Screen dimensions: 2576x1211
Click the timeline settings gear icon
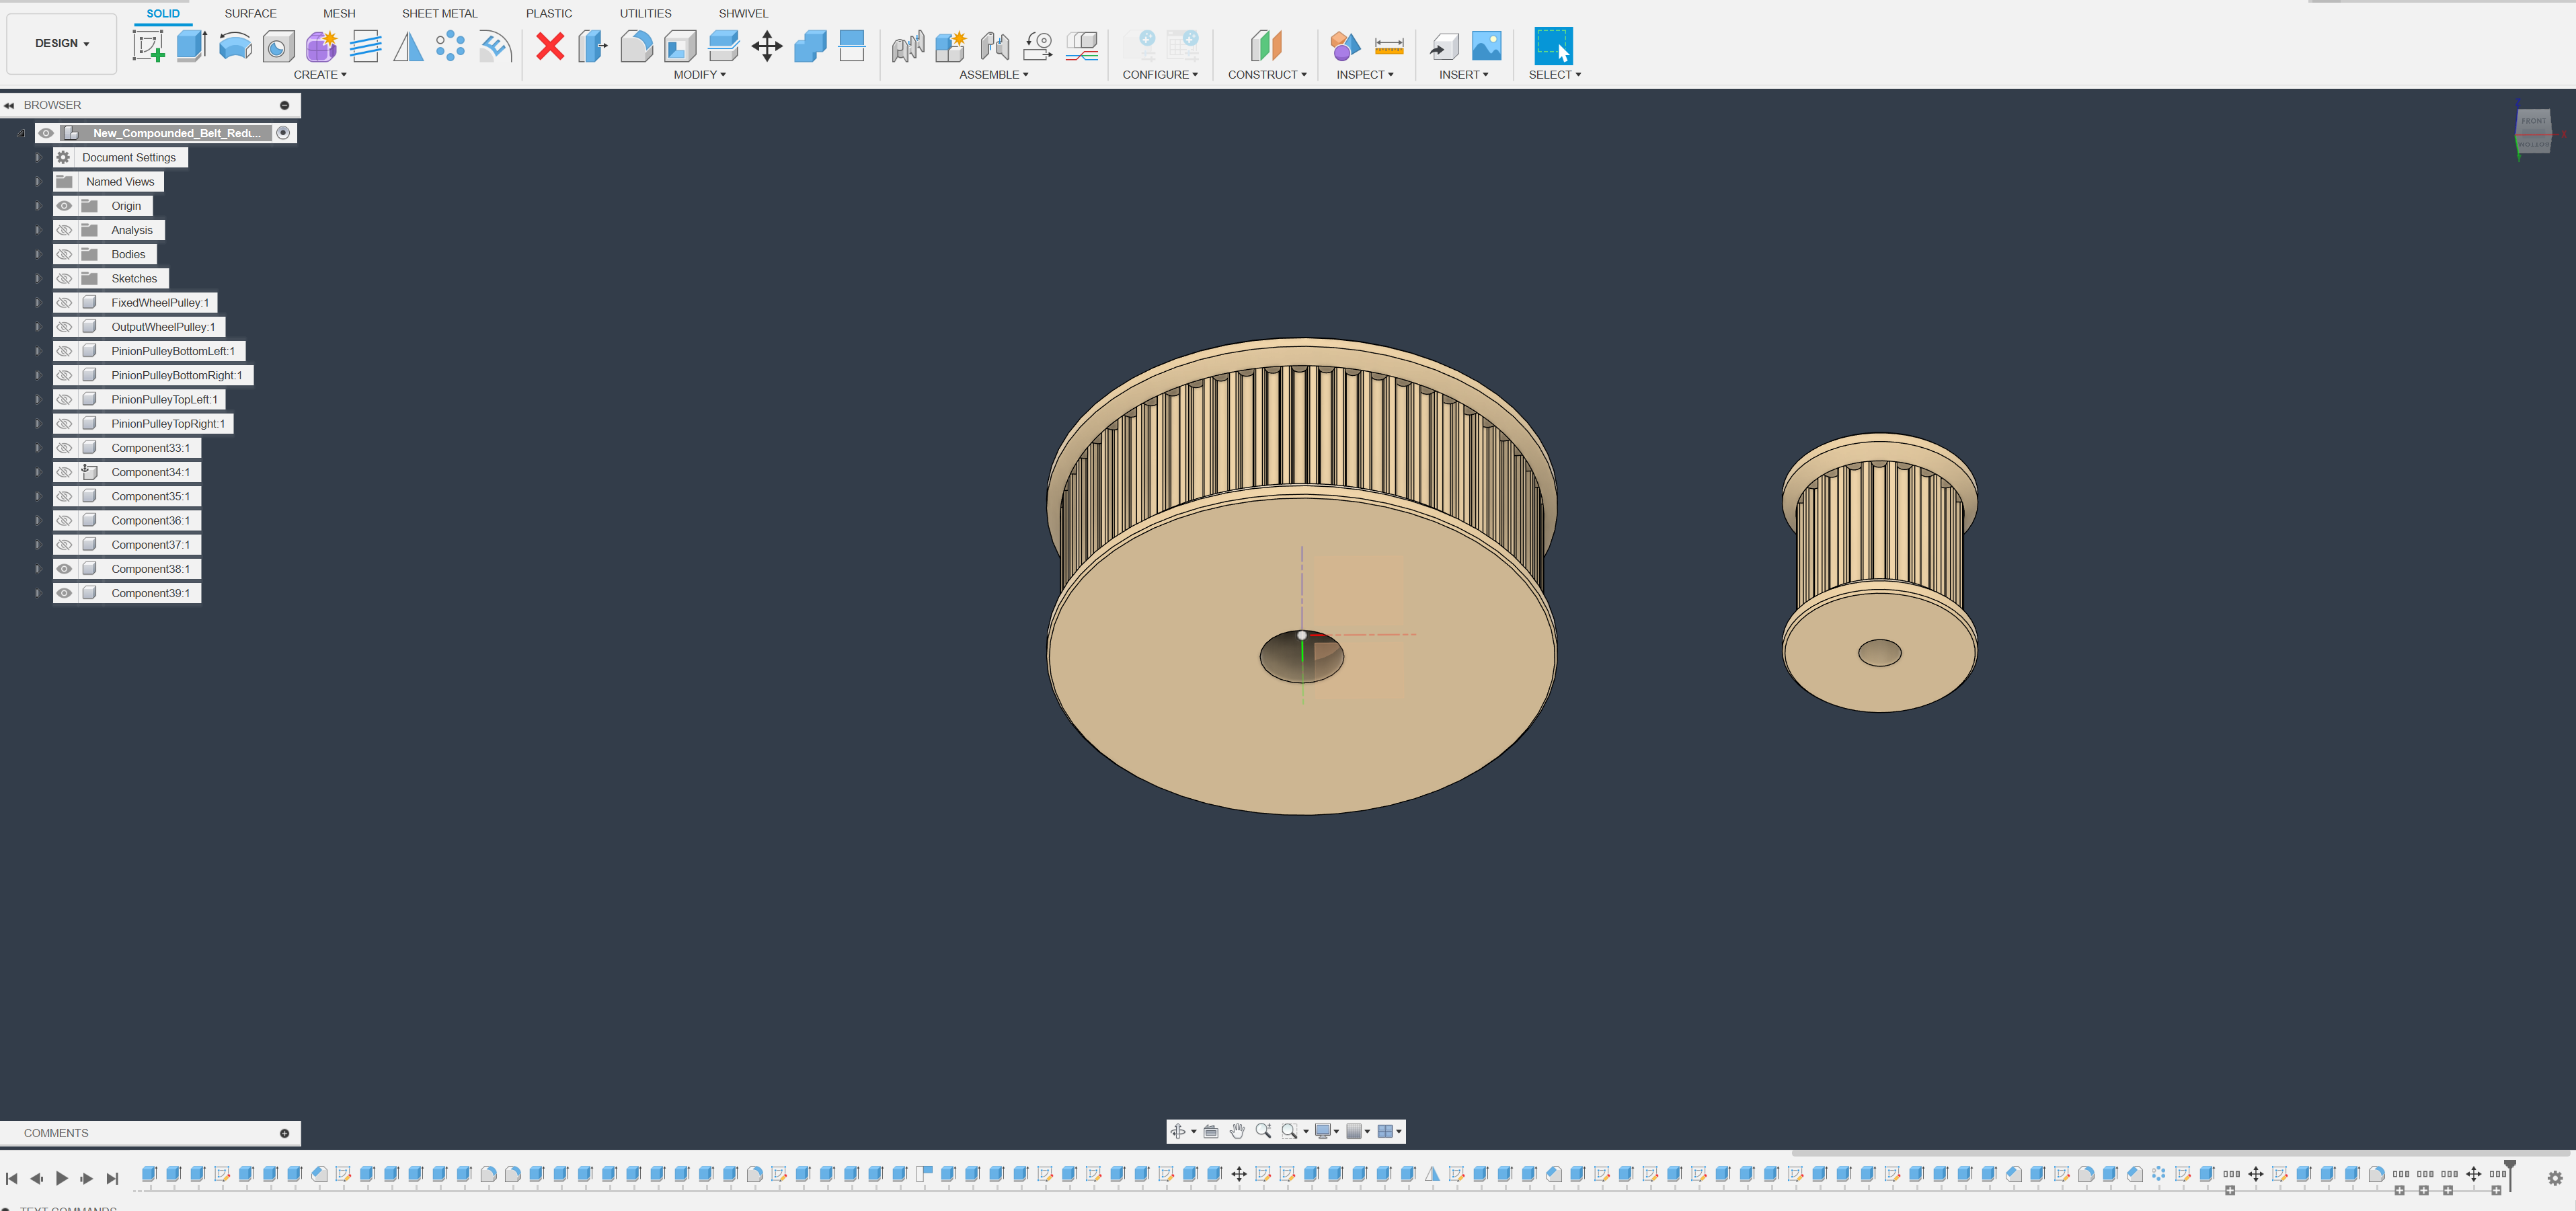[2554, 1178]
